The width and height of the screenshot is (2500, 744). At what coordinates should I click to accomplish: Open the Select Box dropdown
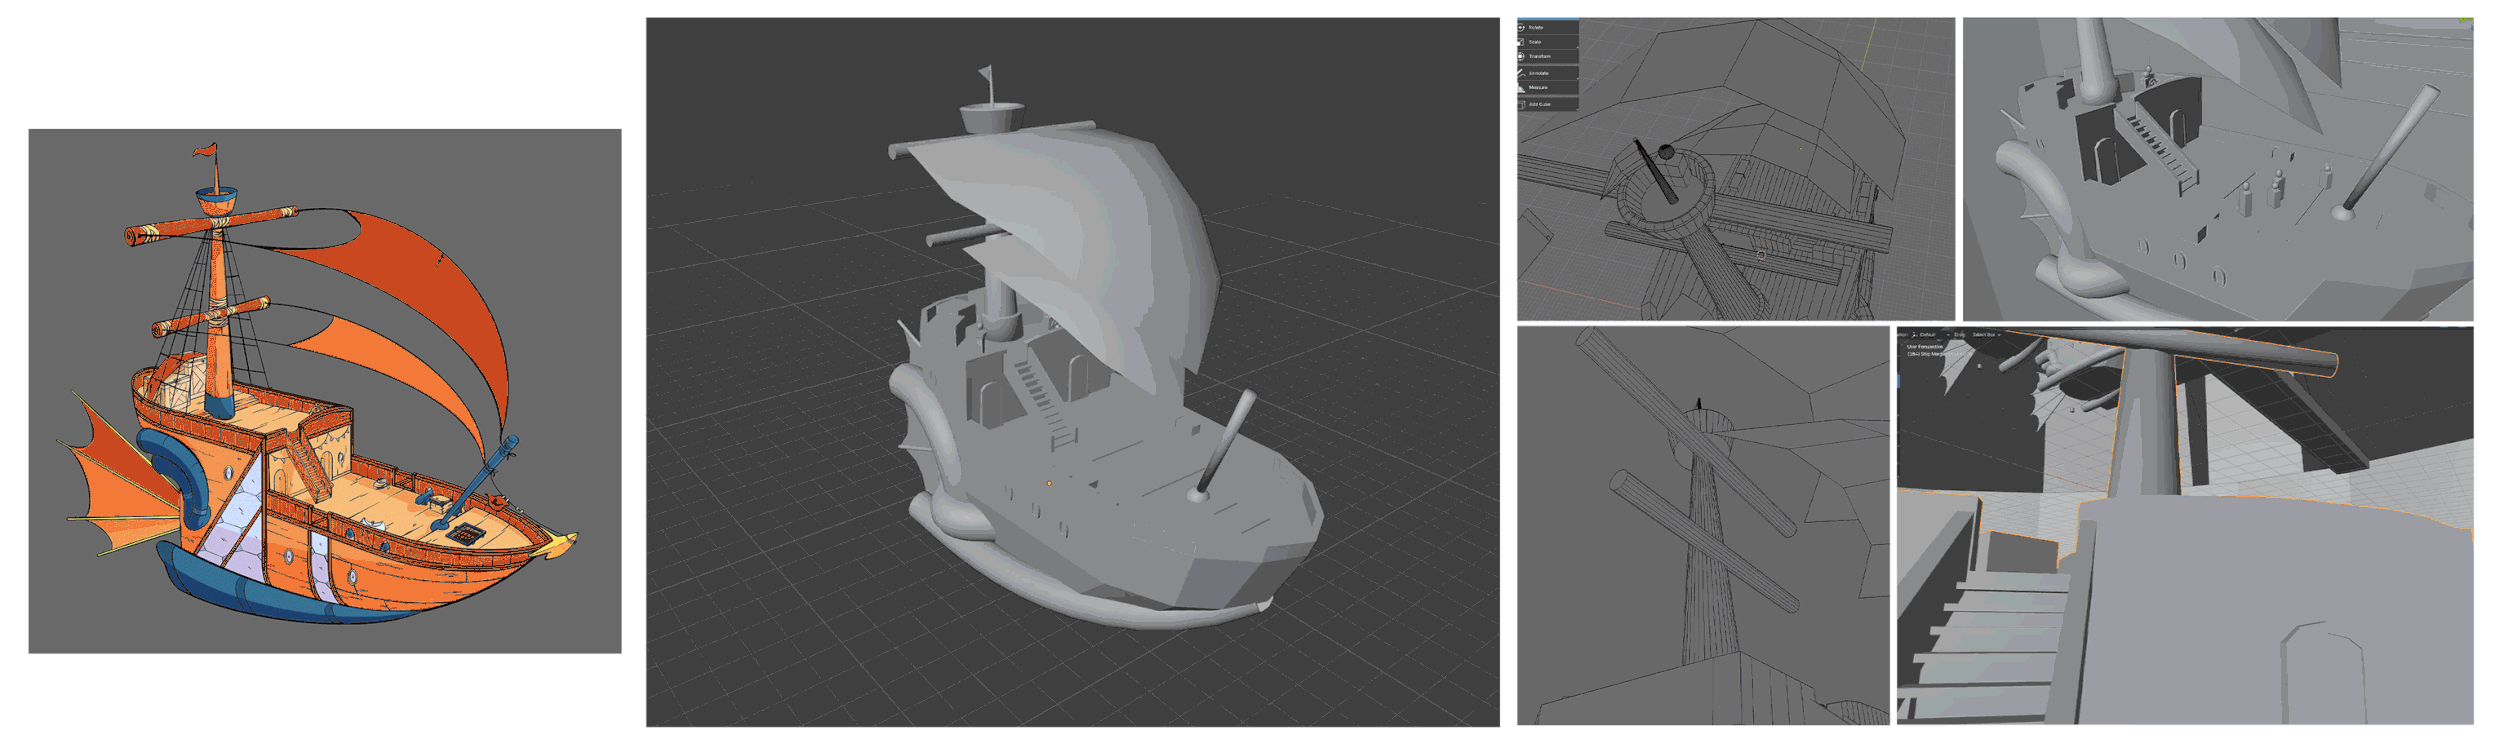(1986, 335)
